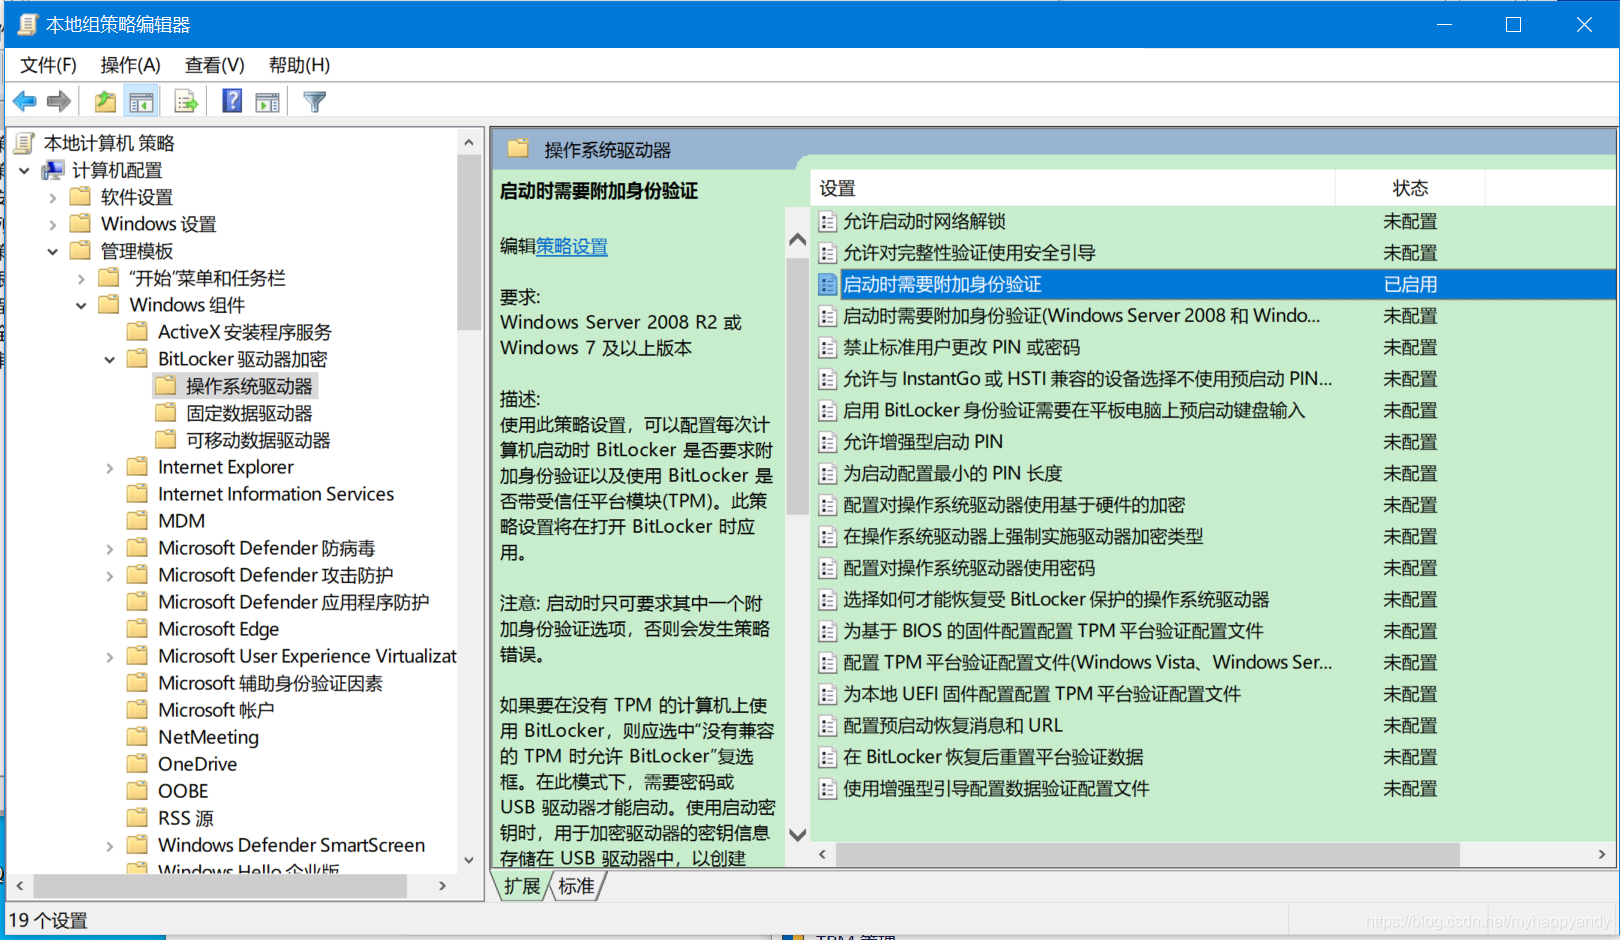
Task: Click folder icon of Microsoft Edge
Action: click(138, 629)
